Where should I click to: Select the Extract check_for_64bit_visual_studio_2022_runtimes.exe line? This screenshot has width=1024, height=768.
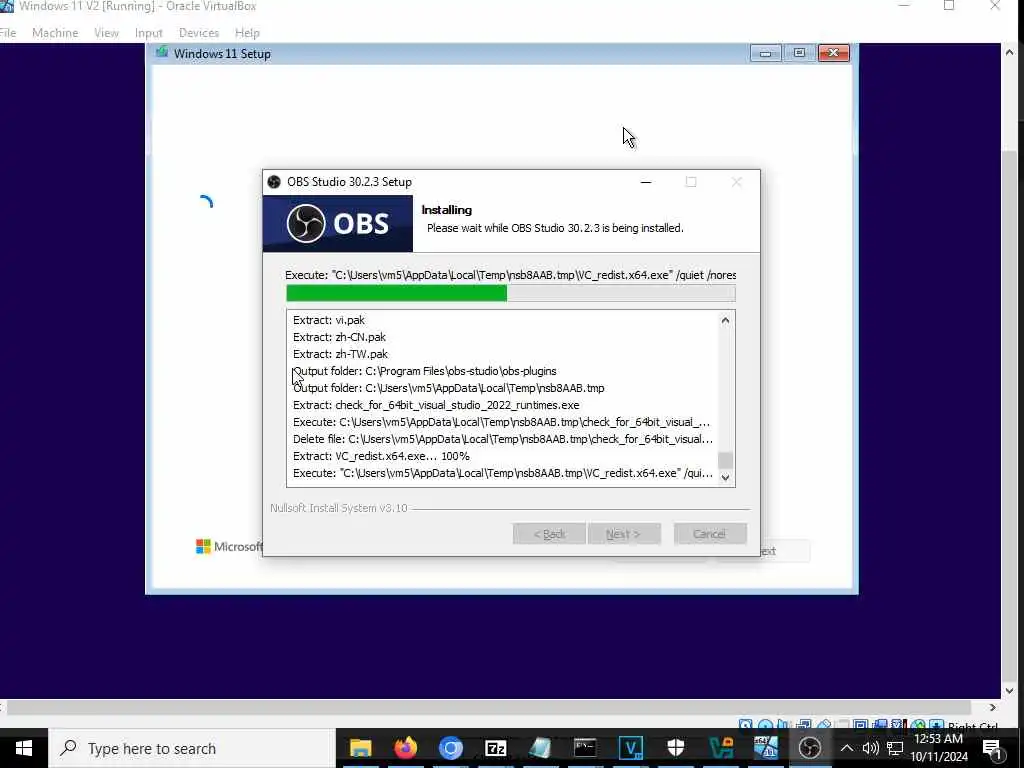(x=436, y=405)
